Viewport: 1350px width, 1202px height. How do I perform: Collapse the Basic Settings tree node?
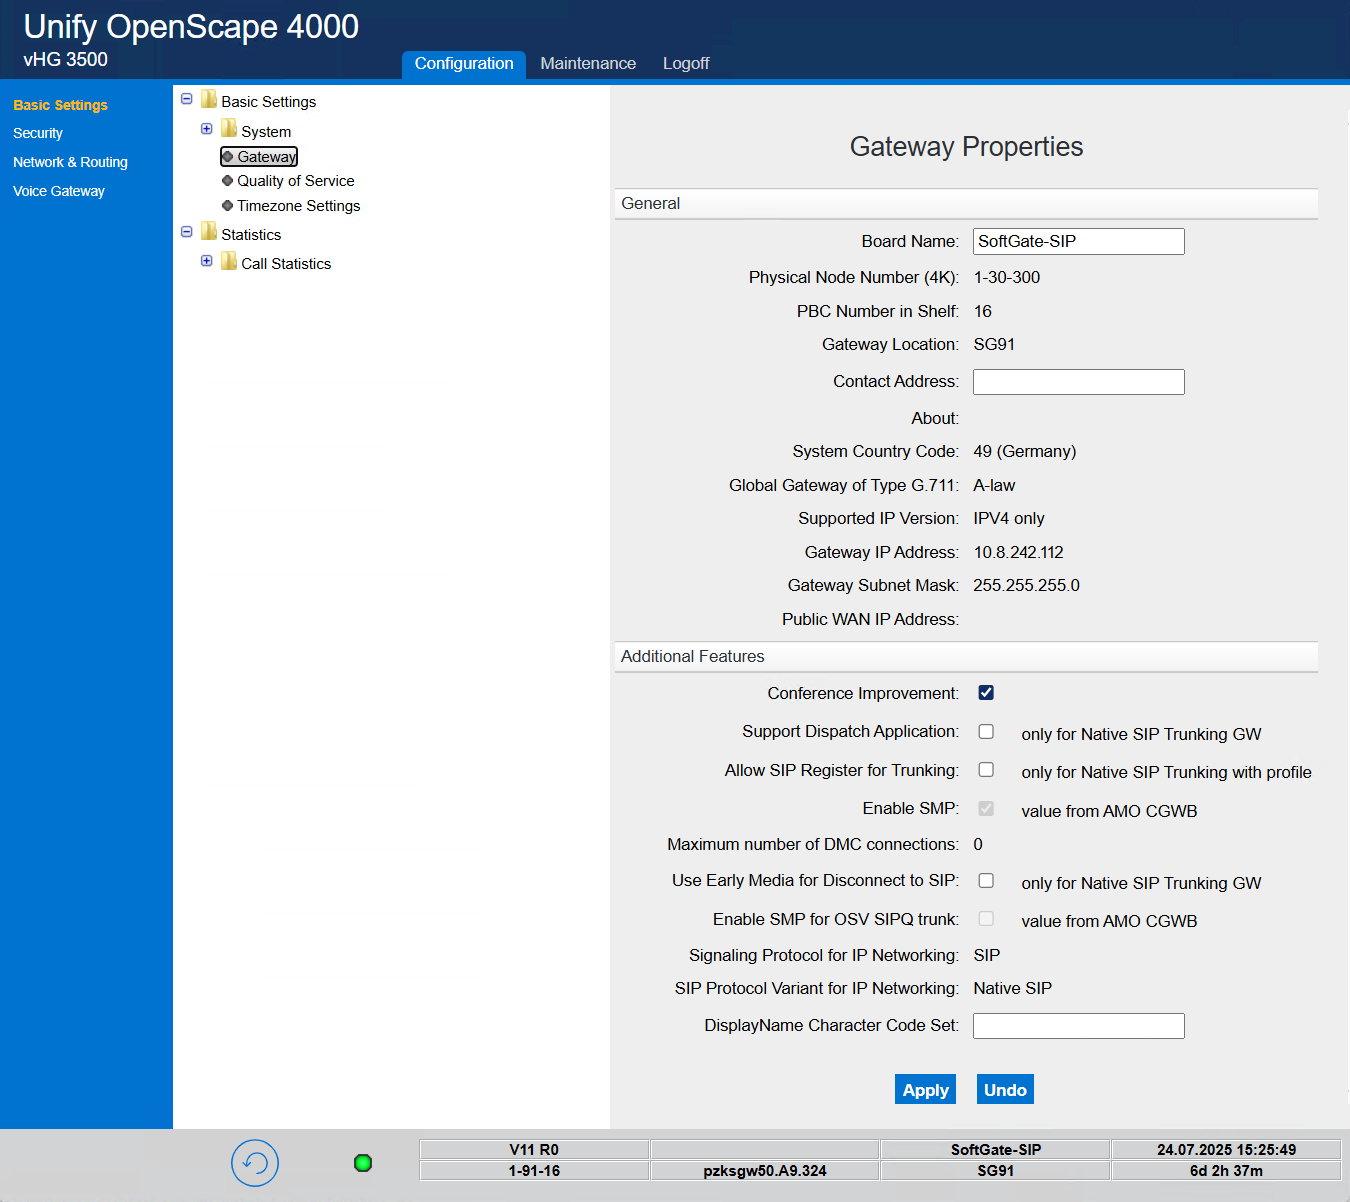(x=187, y=99)
